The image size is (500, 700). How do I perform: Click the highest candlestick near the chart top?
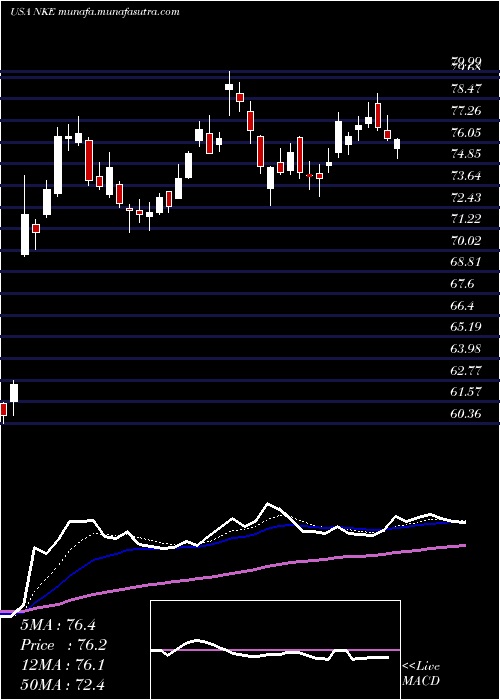click(x=229, y=87)
